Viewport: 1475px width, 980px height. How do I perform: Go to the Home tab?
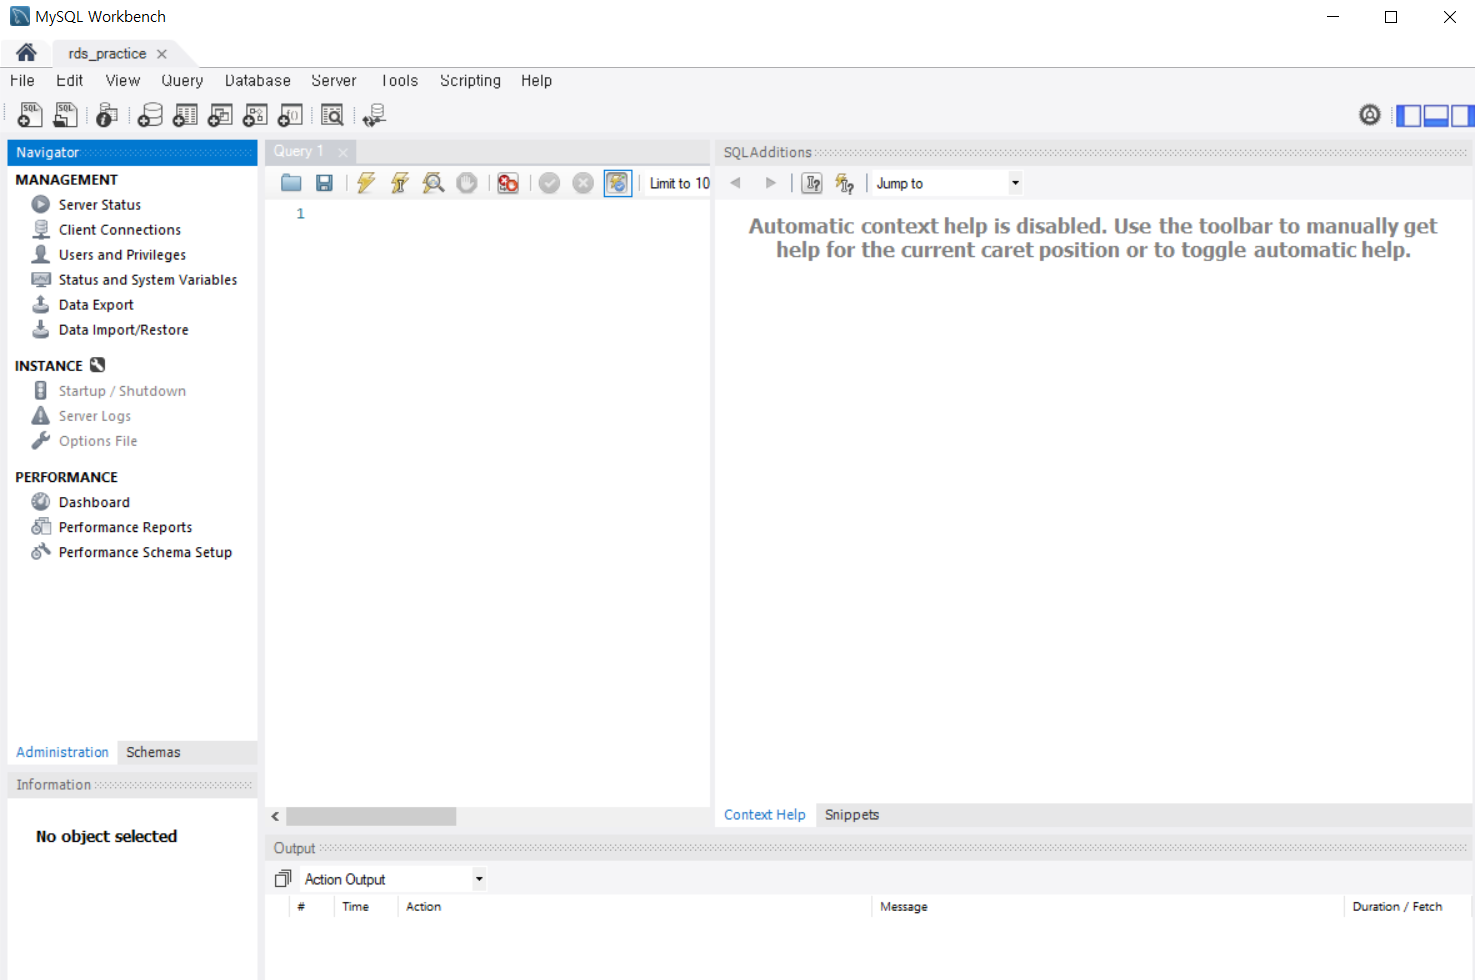(x=26, y=53)
